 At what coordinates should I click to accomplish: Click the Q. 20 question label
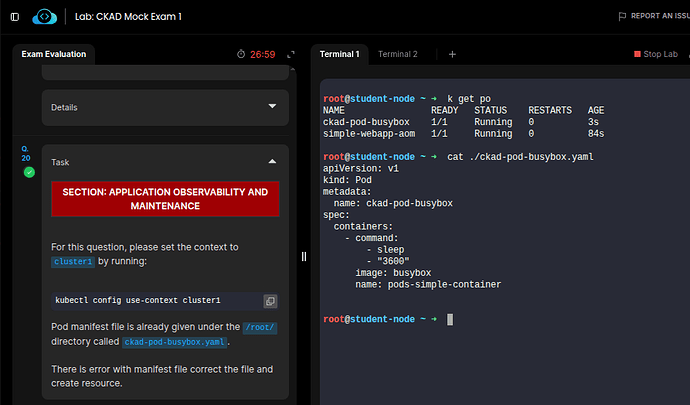26,154
